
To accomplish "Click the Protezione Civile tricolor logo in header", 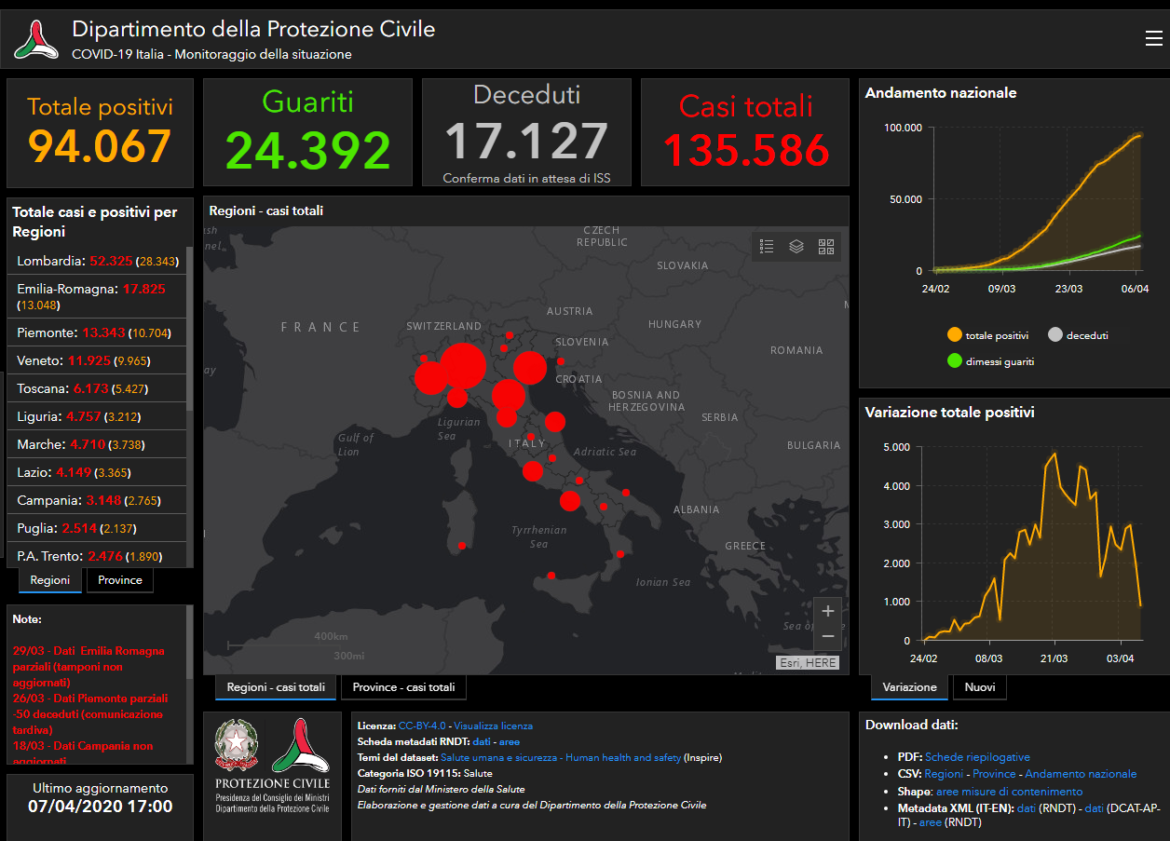I will [x=36, y=39].
